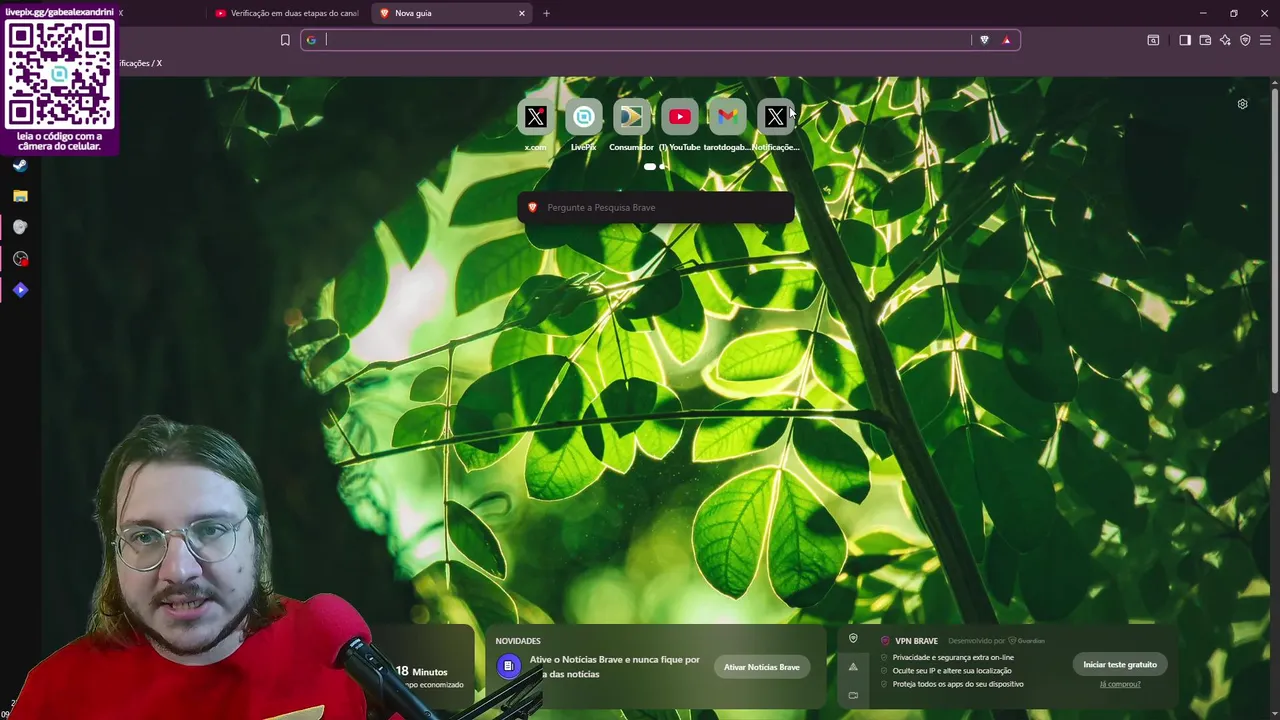Close the Nova guia tab
This screenshot has height=720, width=1280.
pyautogui.click(x=521, y=13)
